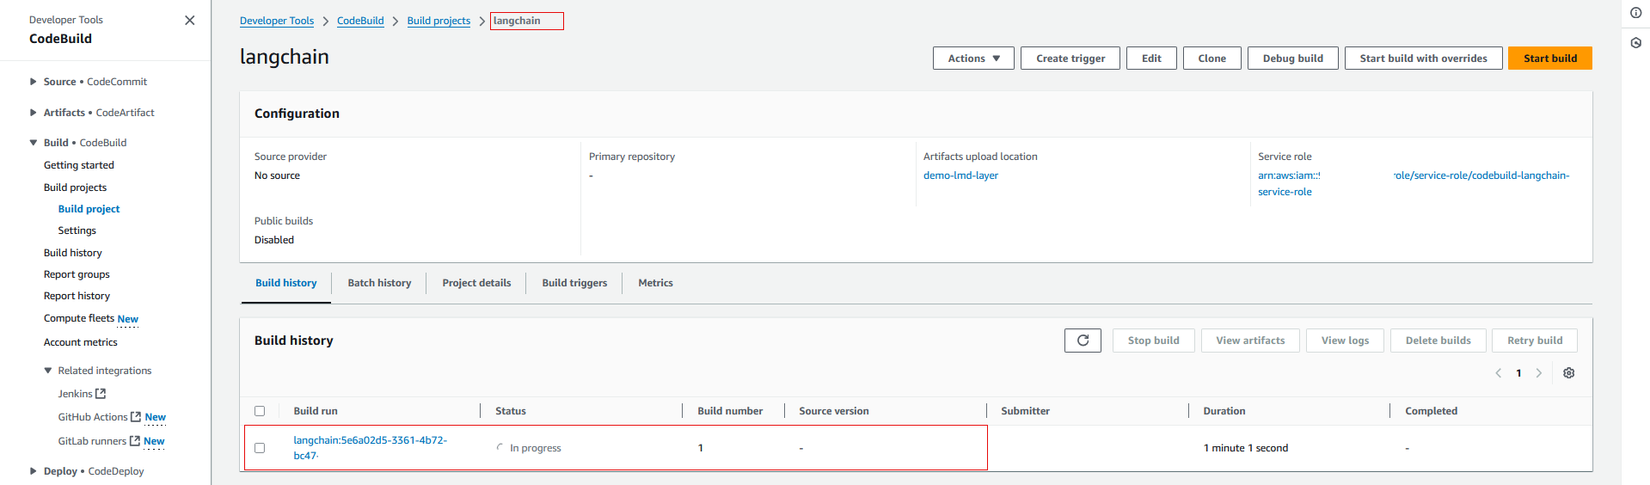Open the Build triggers tab
This screenshot has width=1650, height=485.
574,283
